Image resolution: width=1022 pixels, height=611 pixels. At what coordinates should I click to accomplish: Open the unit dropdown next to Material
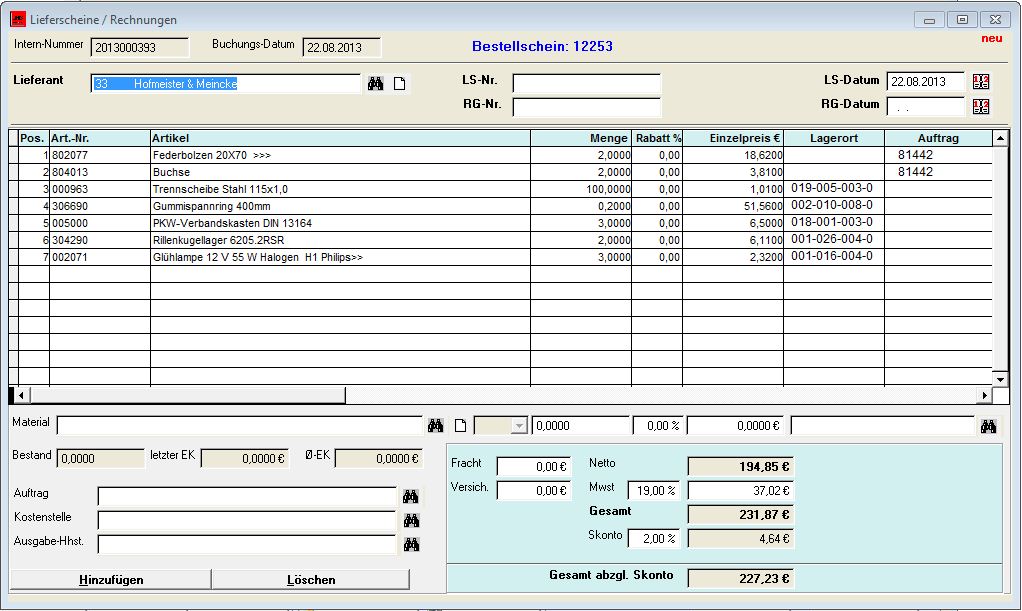518,426
